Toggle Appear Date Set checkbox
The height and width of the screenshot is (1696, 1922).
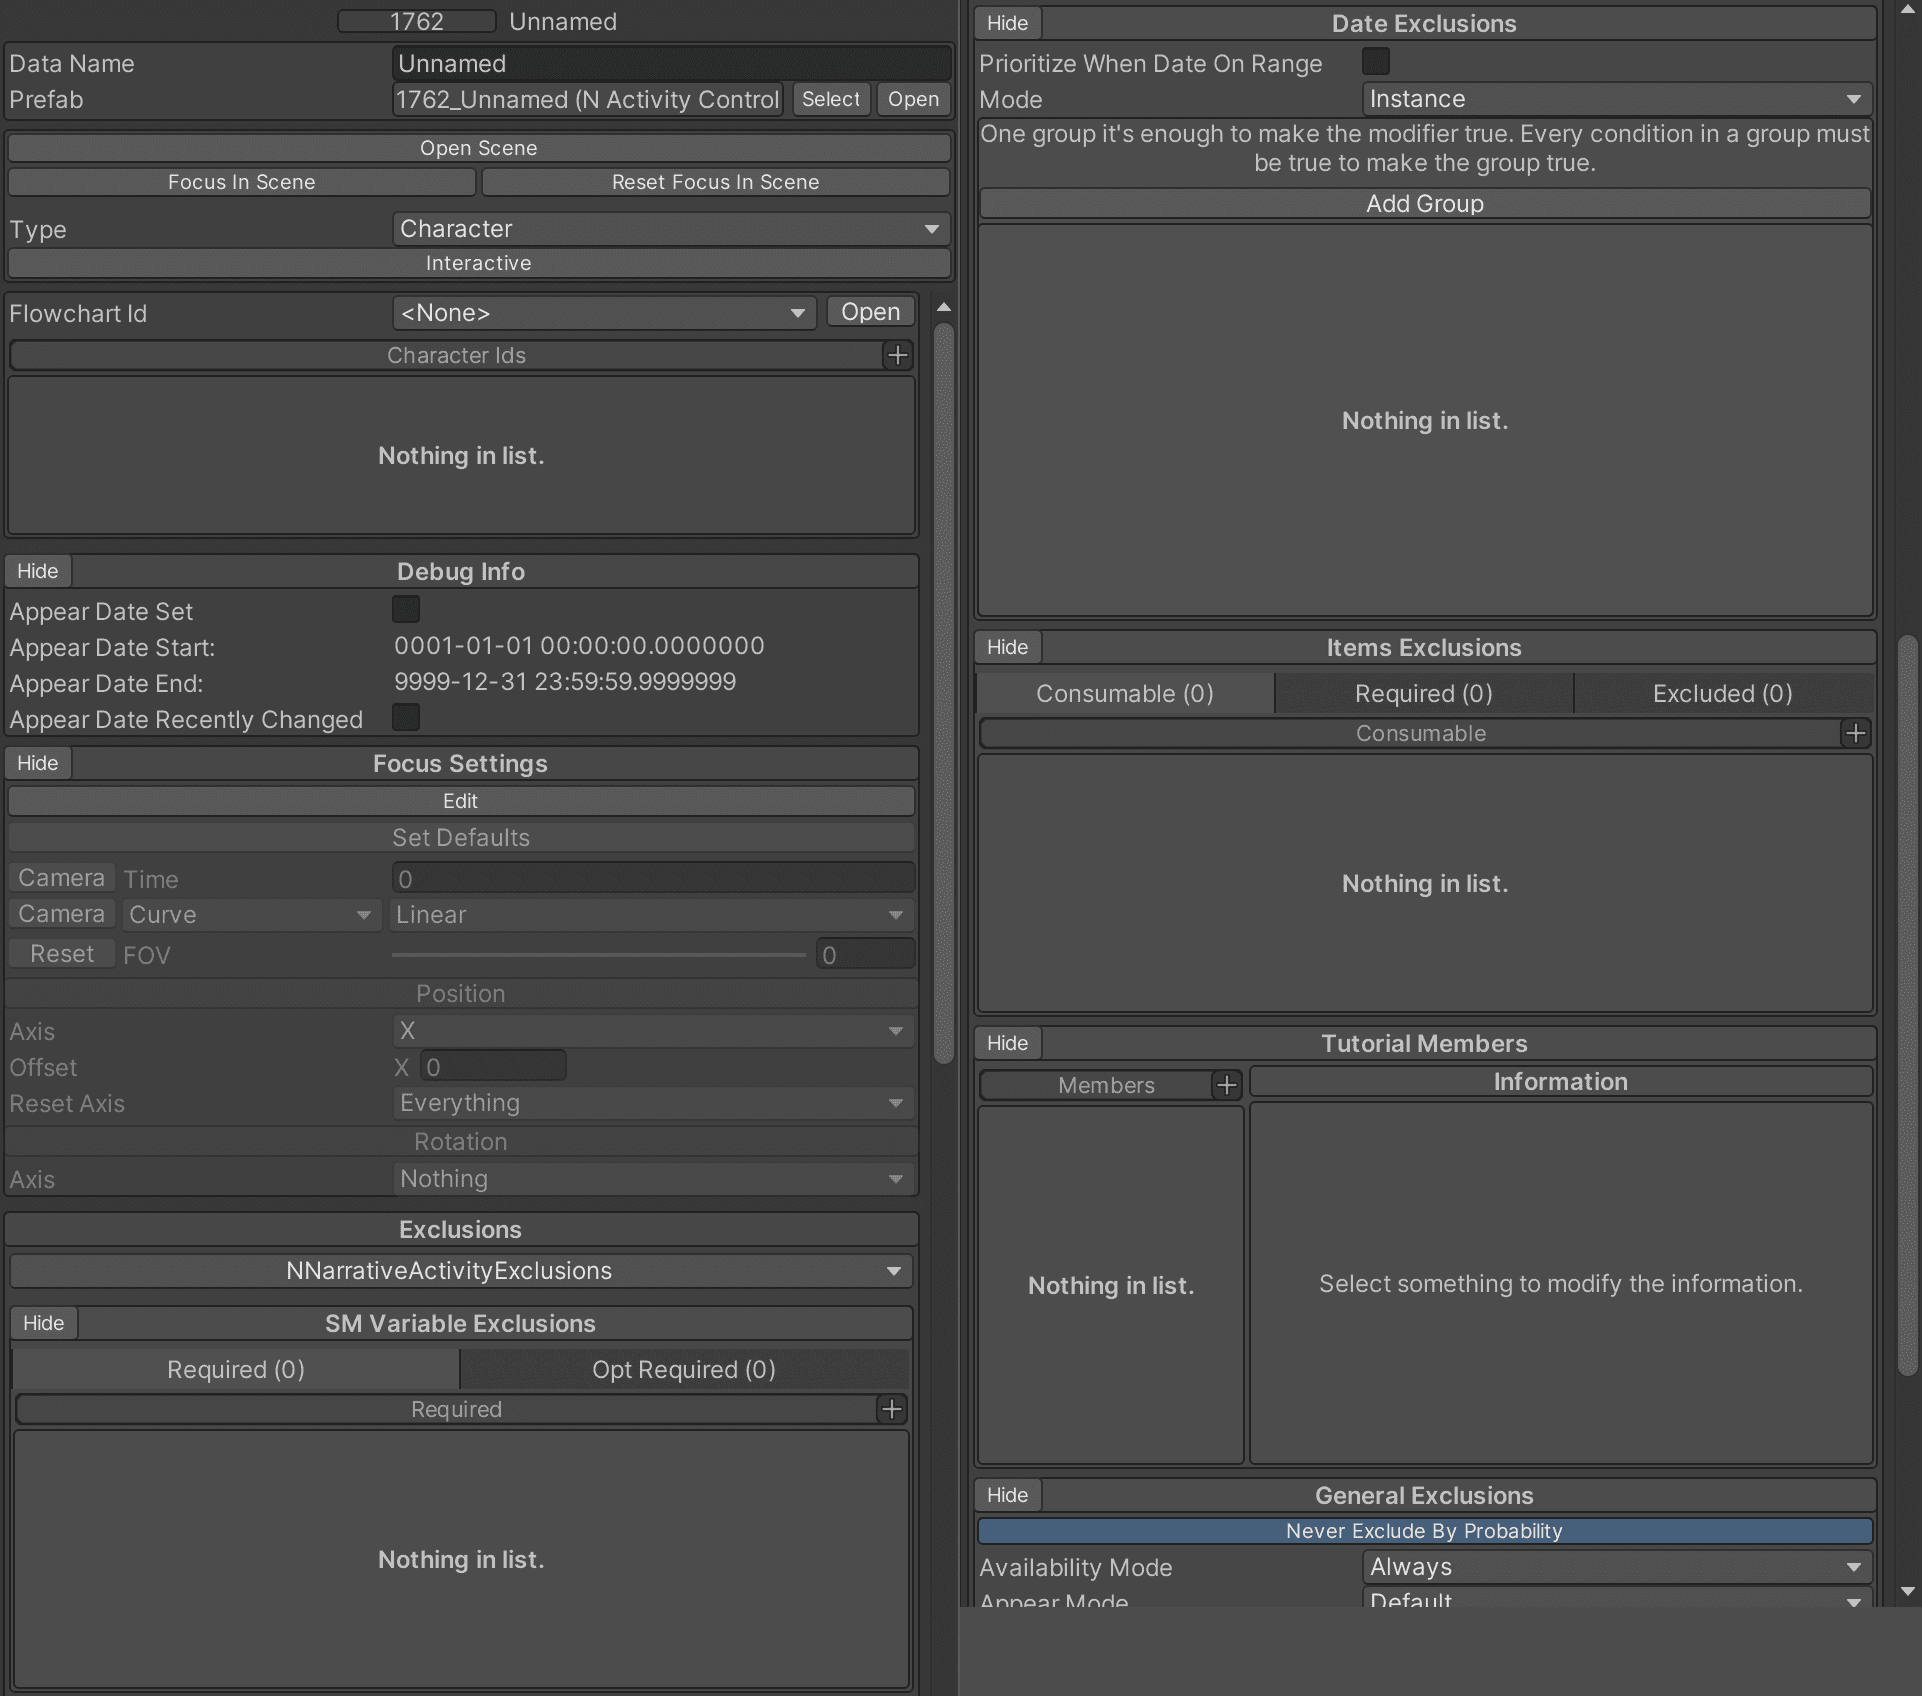tap(406, 610)
